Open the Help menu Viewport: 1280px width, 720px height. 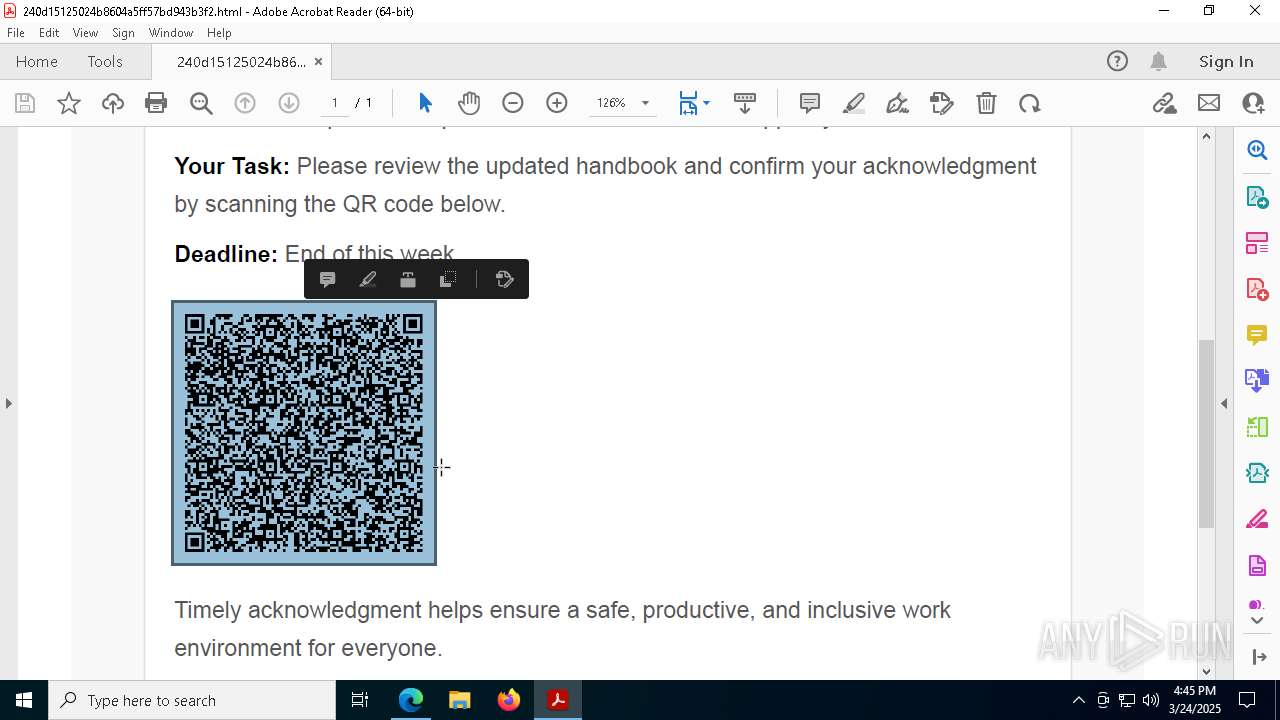pyautogui.click(x=219, y=33)
